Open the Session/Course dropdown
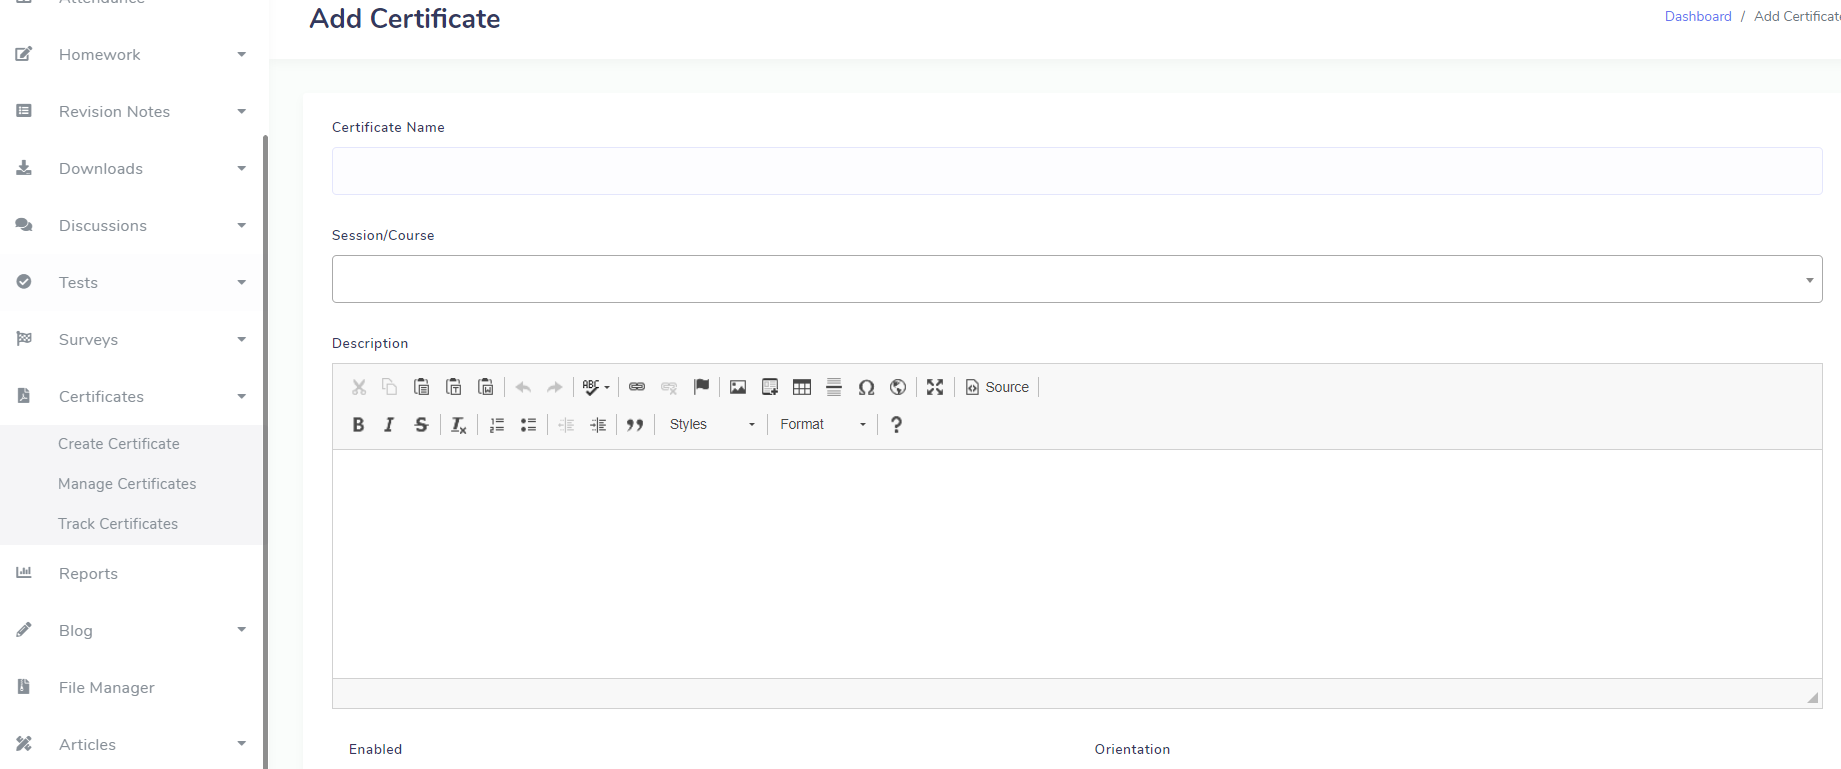1841x769 pixels. 1076,279
